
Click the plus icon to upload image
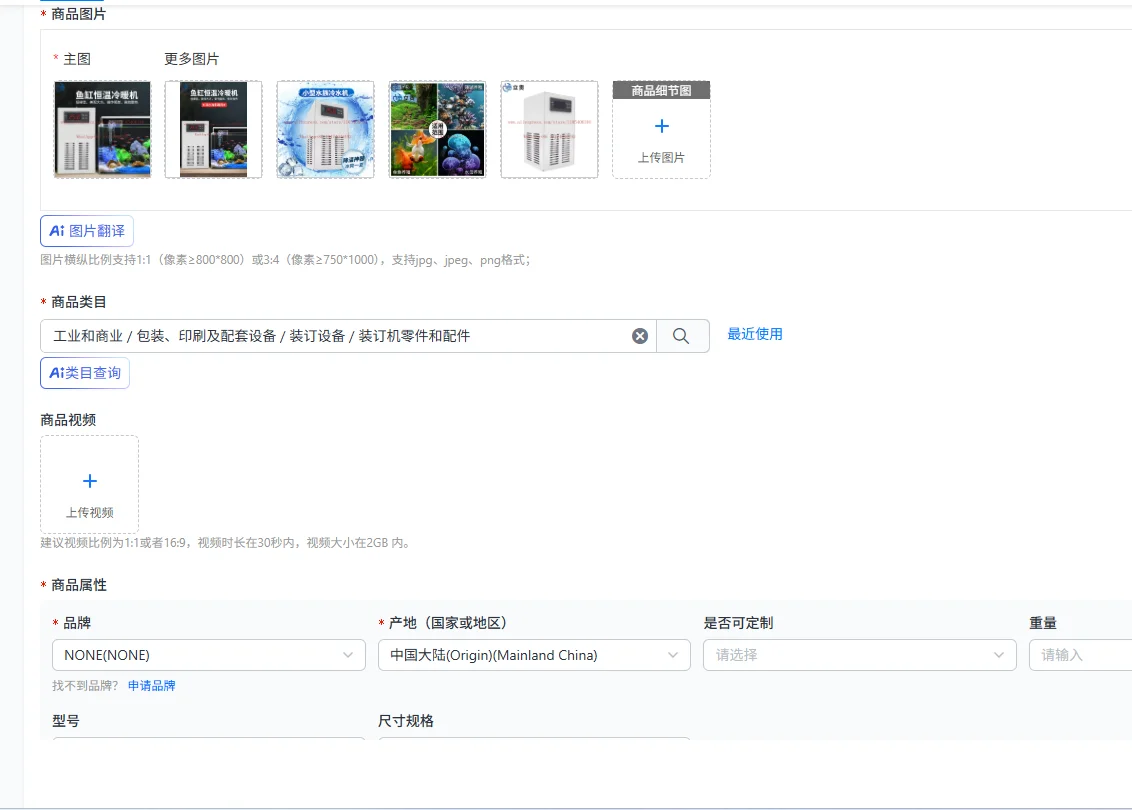pyautogui.click(x=661, y=126)
